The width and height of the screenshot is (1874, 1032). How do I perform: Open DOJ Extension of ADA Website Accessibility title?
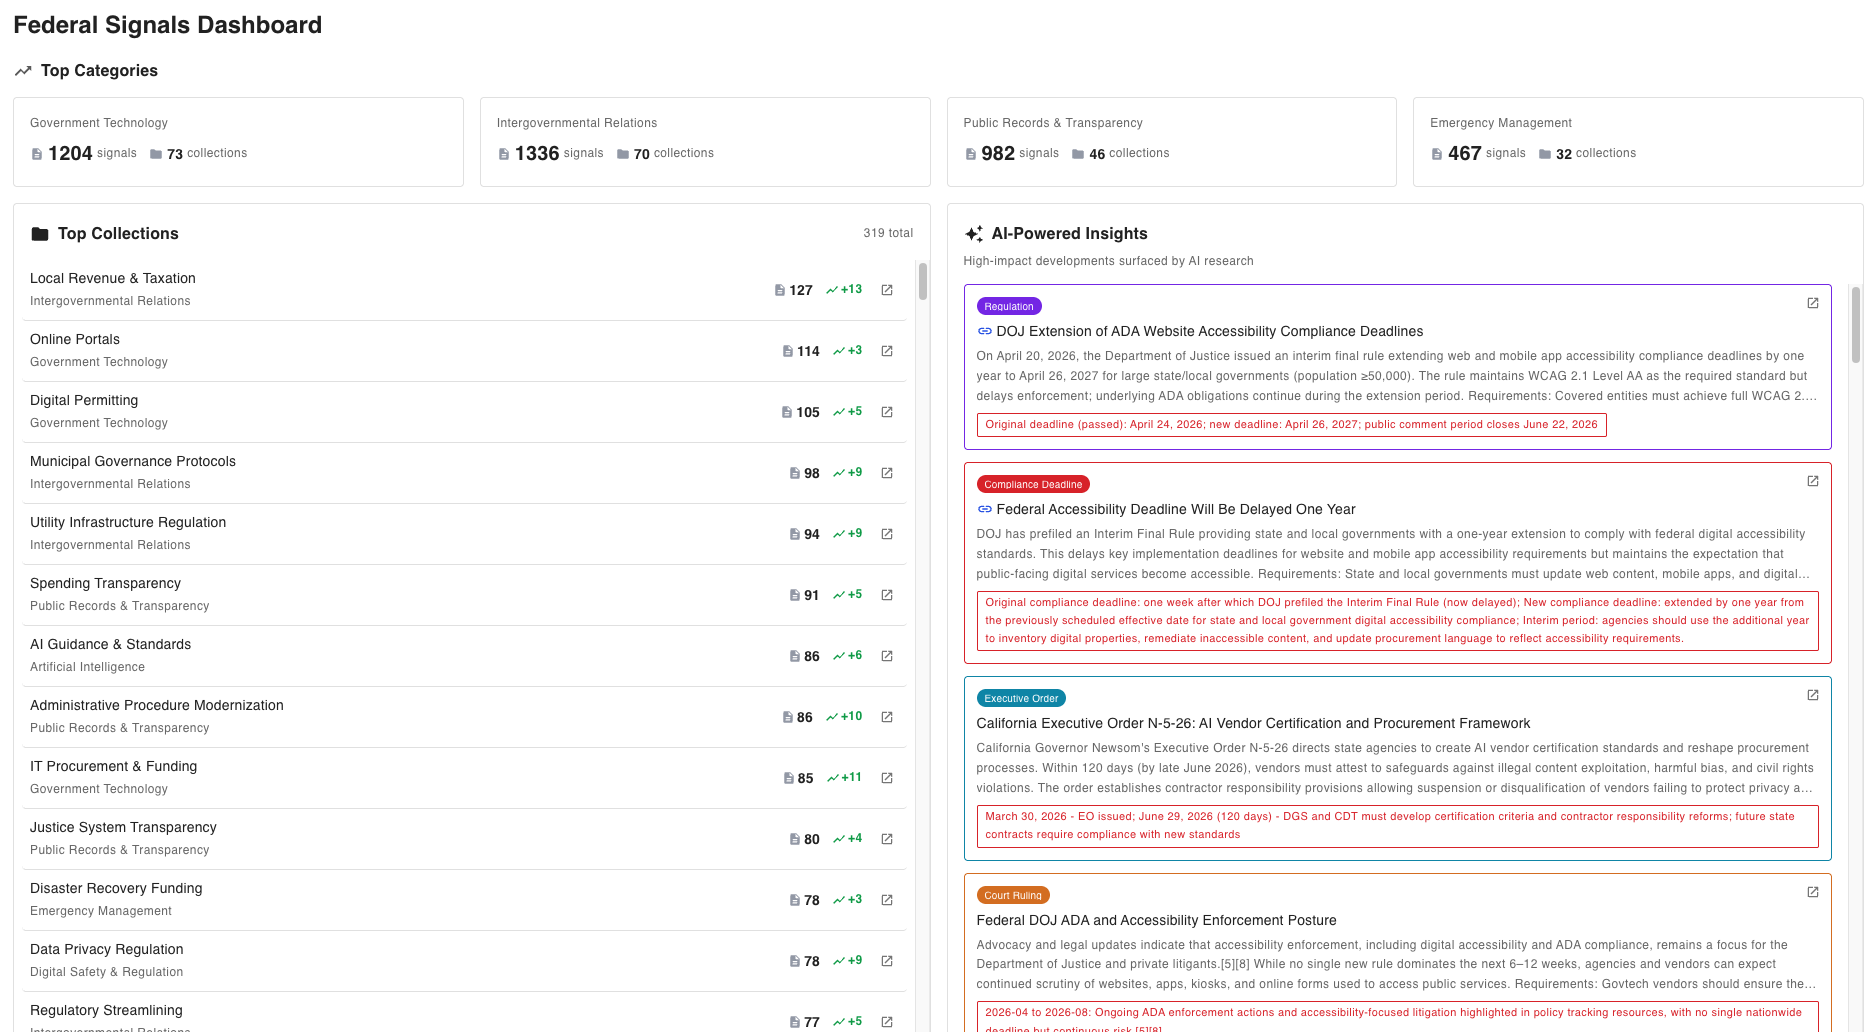tap(1209, 331)
